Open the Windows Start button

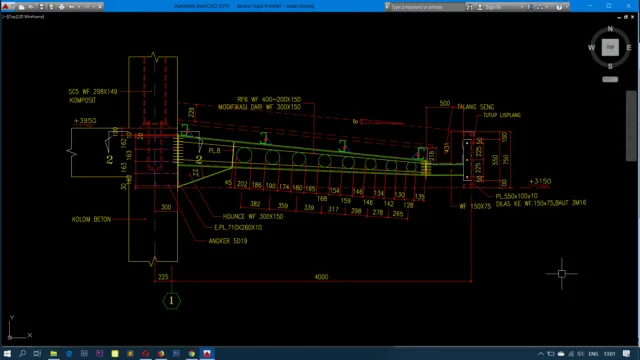click(7, 353)
